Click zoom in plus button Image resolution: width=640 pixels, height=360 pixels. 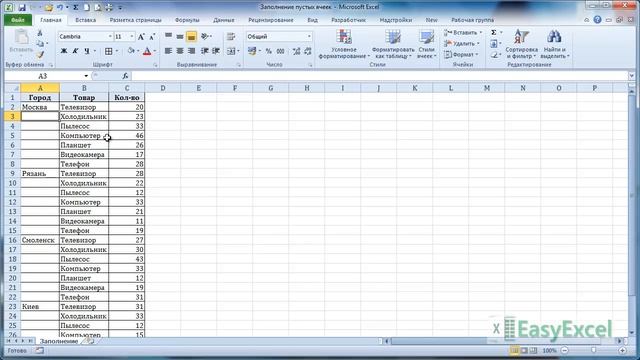coord(622,350)
